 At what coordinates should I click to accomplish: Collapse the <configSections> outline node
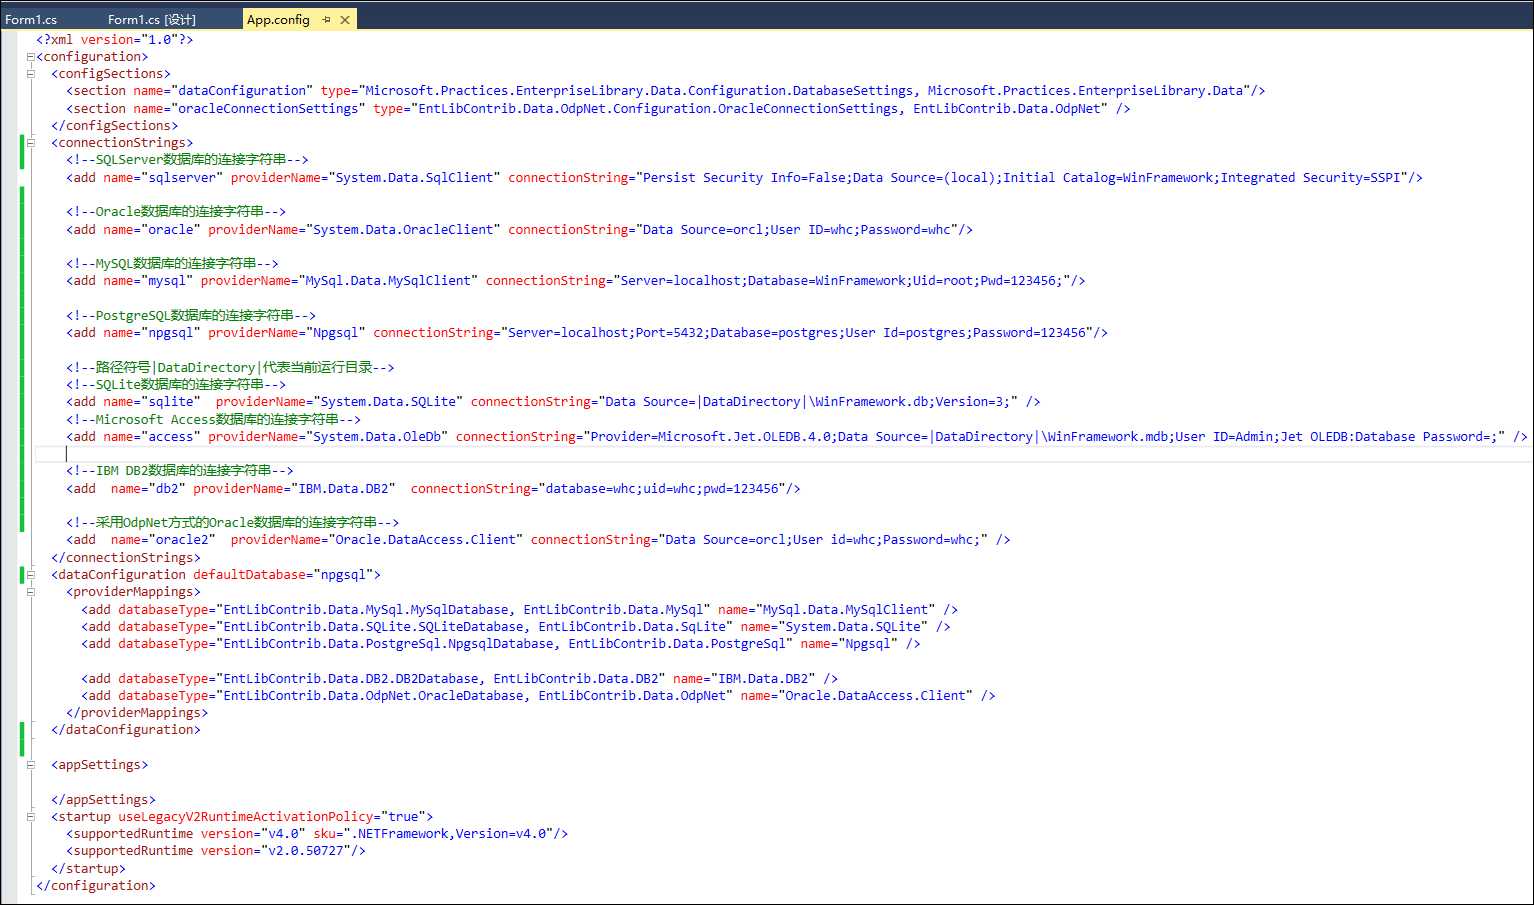pyautogui.click(x=30, y=74)
